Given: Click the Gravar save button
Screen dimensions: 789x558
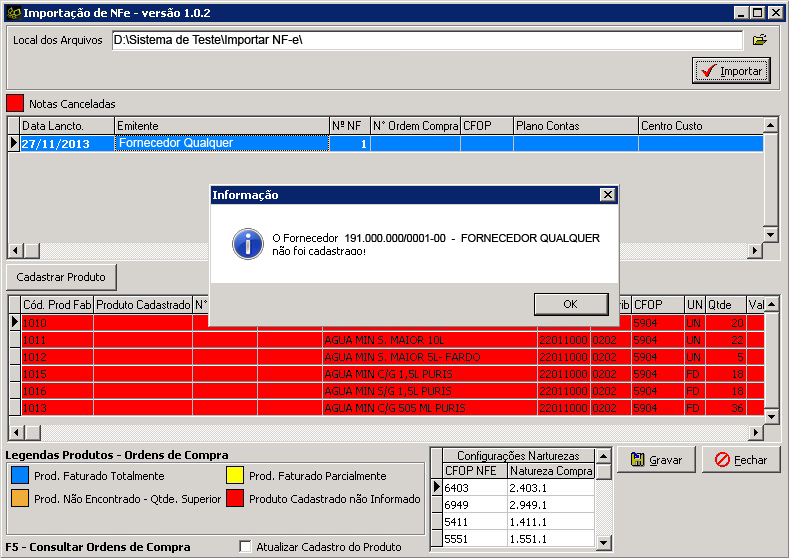Looking at the screenshot, I should tap(656, 460).
